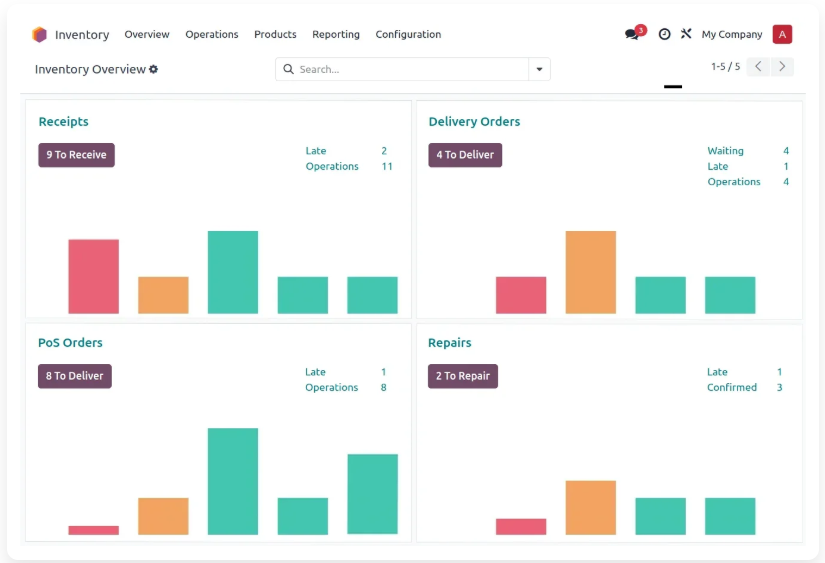Image resolution: width=825 pixels, height=563 pixels.
Task: Open the Reporting menu
Action: [x=336, y=34]
